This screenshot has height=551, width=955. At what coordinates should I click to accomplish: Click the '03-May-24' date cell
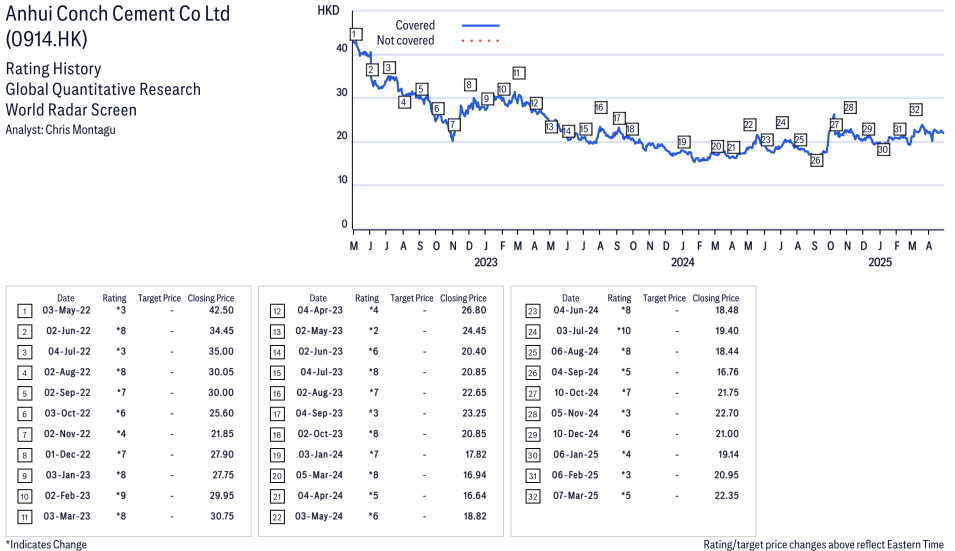[x=319, y=516]
